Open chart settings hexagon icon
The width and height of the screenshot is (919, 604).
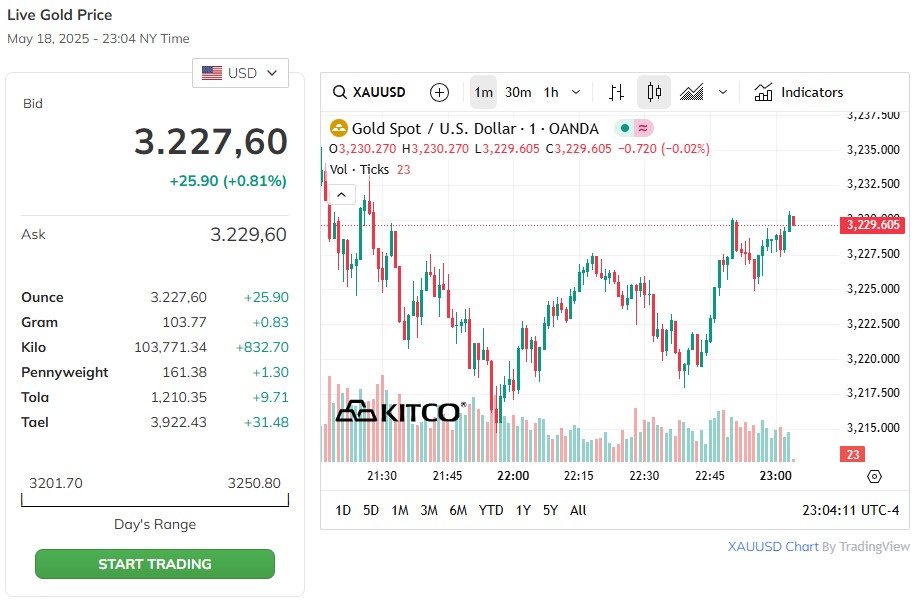874,476
